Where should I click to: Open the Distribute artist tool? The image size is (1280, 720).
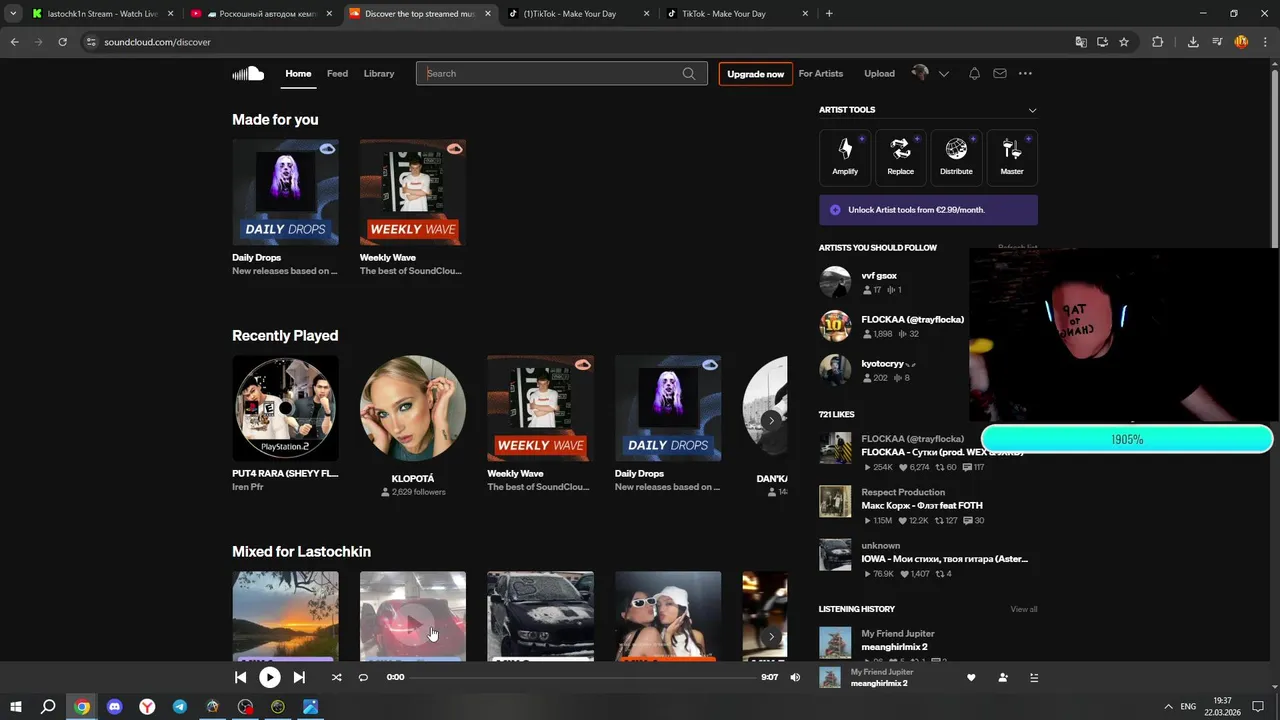[956, 158]
